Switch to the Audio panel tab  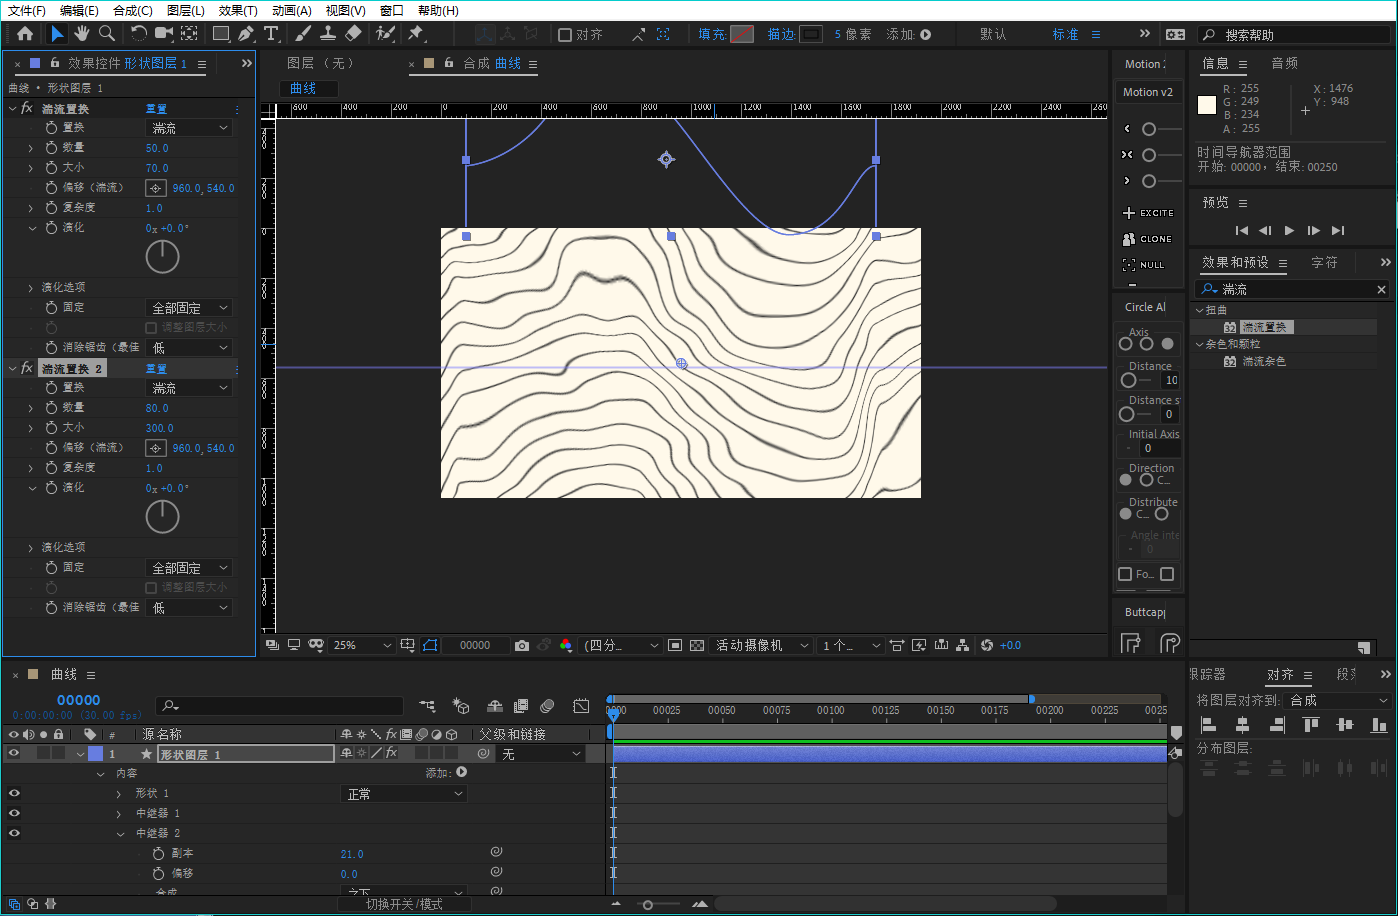click(1284, 63)
